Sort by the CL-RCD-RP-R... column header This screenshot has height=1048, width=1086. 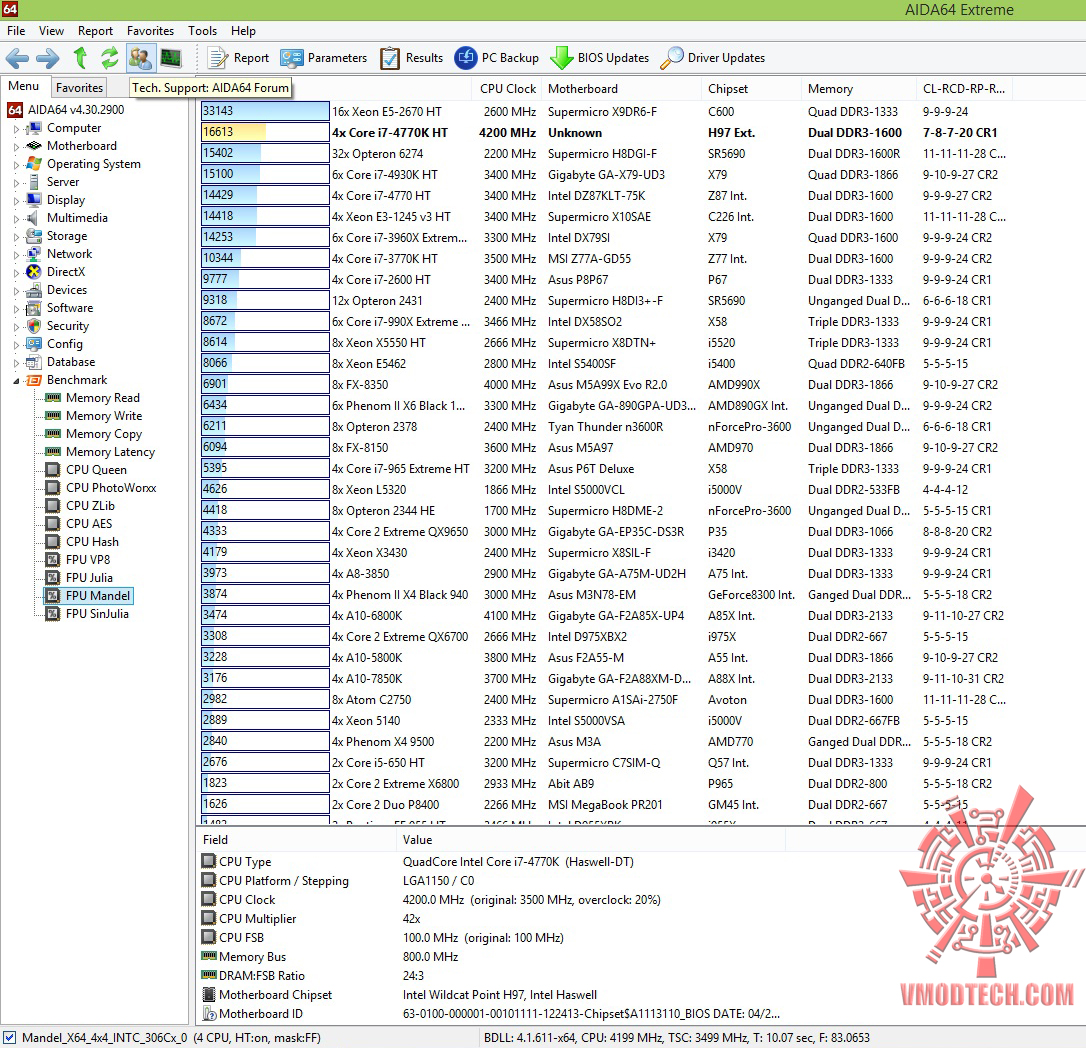pyautogui.click(x=964, y=89)
